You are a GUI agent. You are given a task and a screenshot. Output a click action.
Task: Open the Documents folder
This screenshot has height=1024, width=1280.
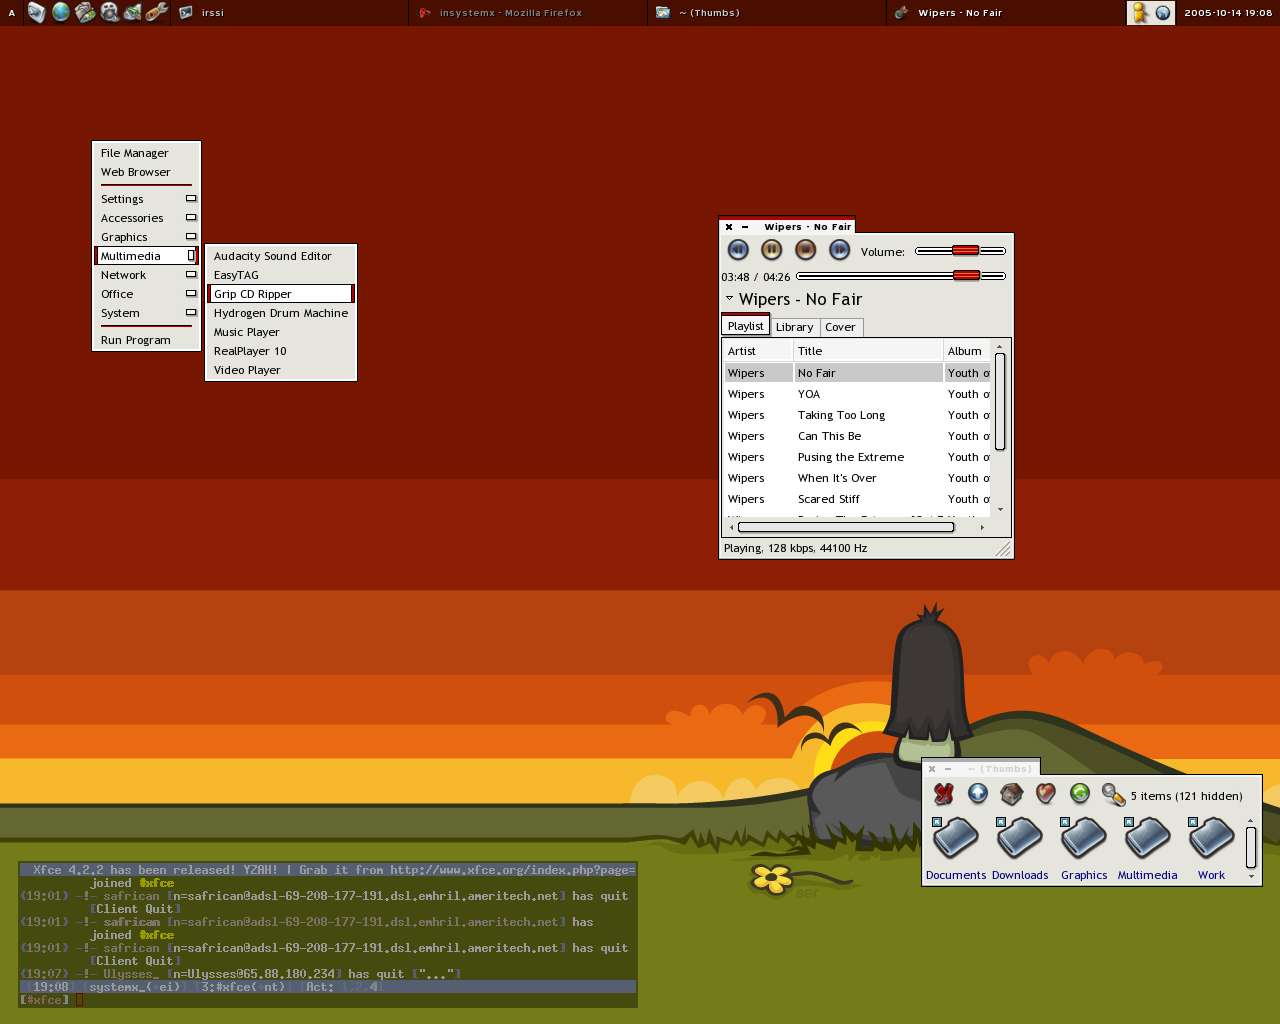coord(956,848)
